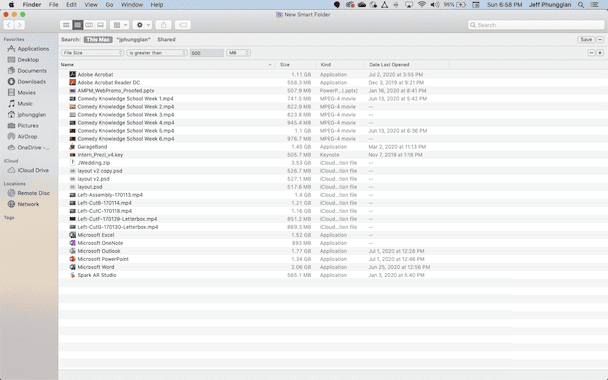Open the Finder menu
Screen dimensions: 608x380
[32, 5]
